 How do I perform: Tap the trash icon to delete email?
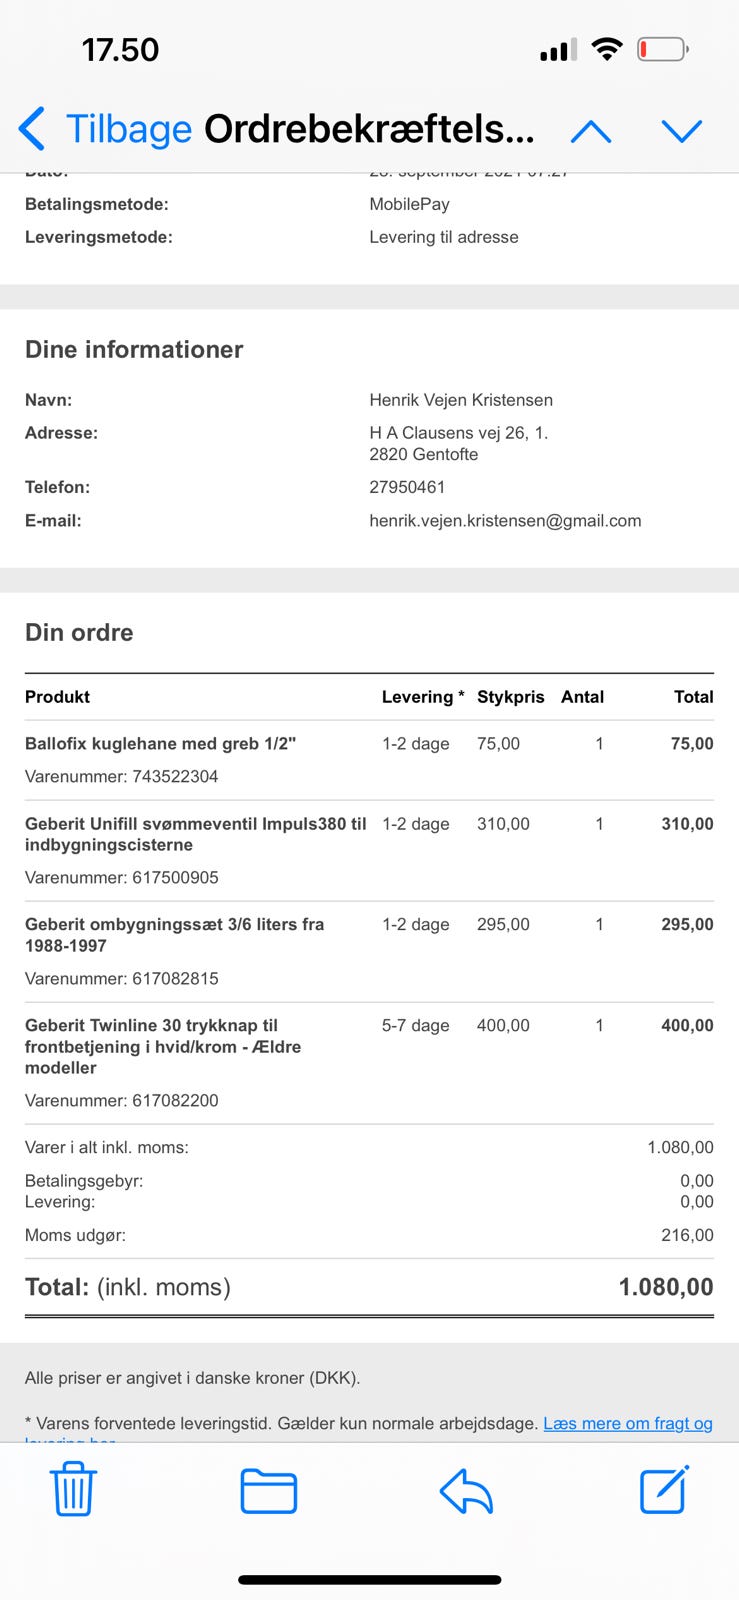73,1490
